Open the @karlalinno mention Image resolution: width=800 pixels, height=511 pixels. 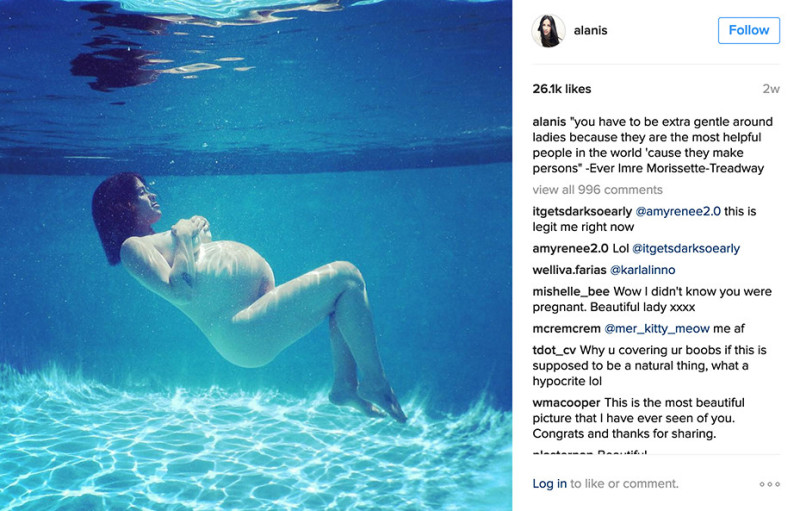tap(643, 270)
